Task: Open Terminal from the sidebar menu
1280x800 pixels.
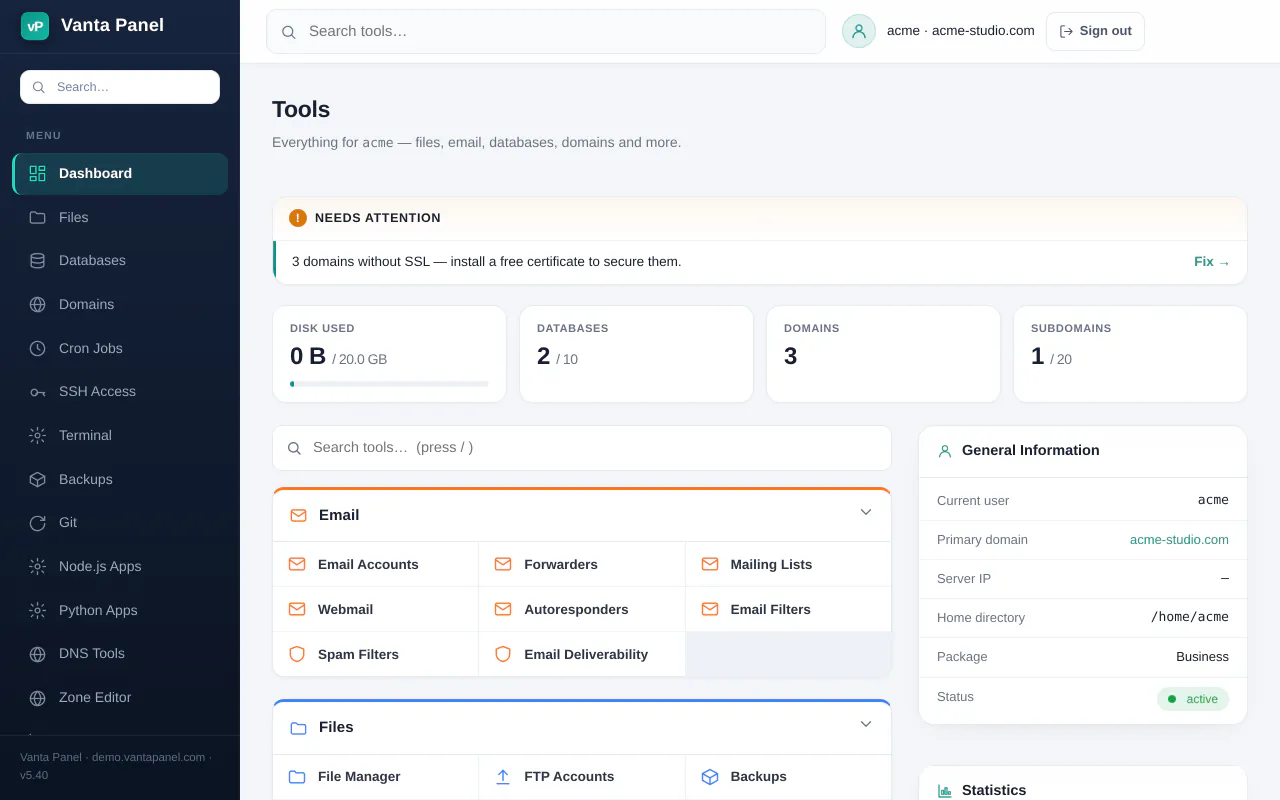Action: (120, 435)
